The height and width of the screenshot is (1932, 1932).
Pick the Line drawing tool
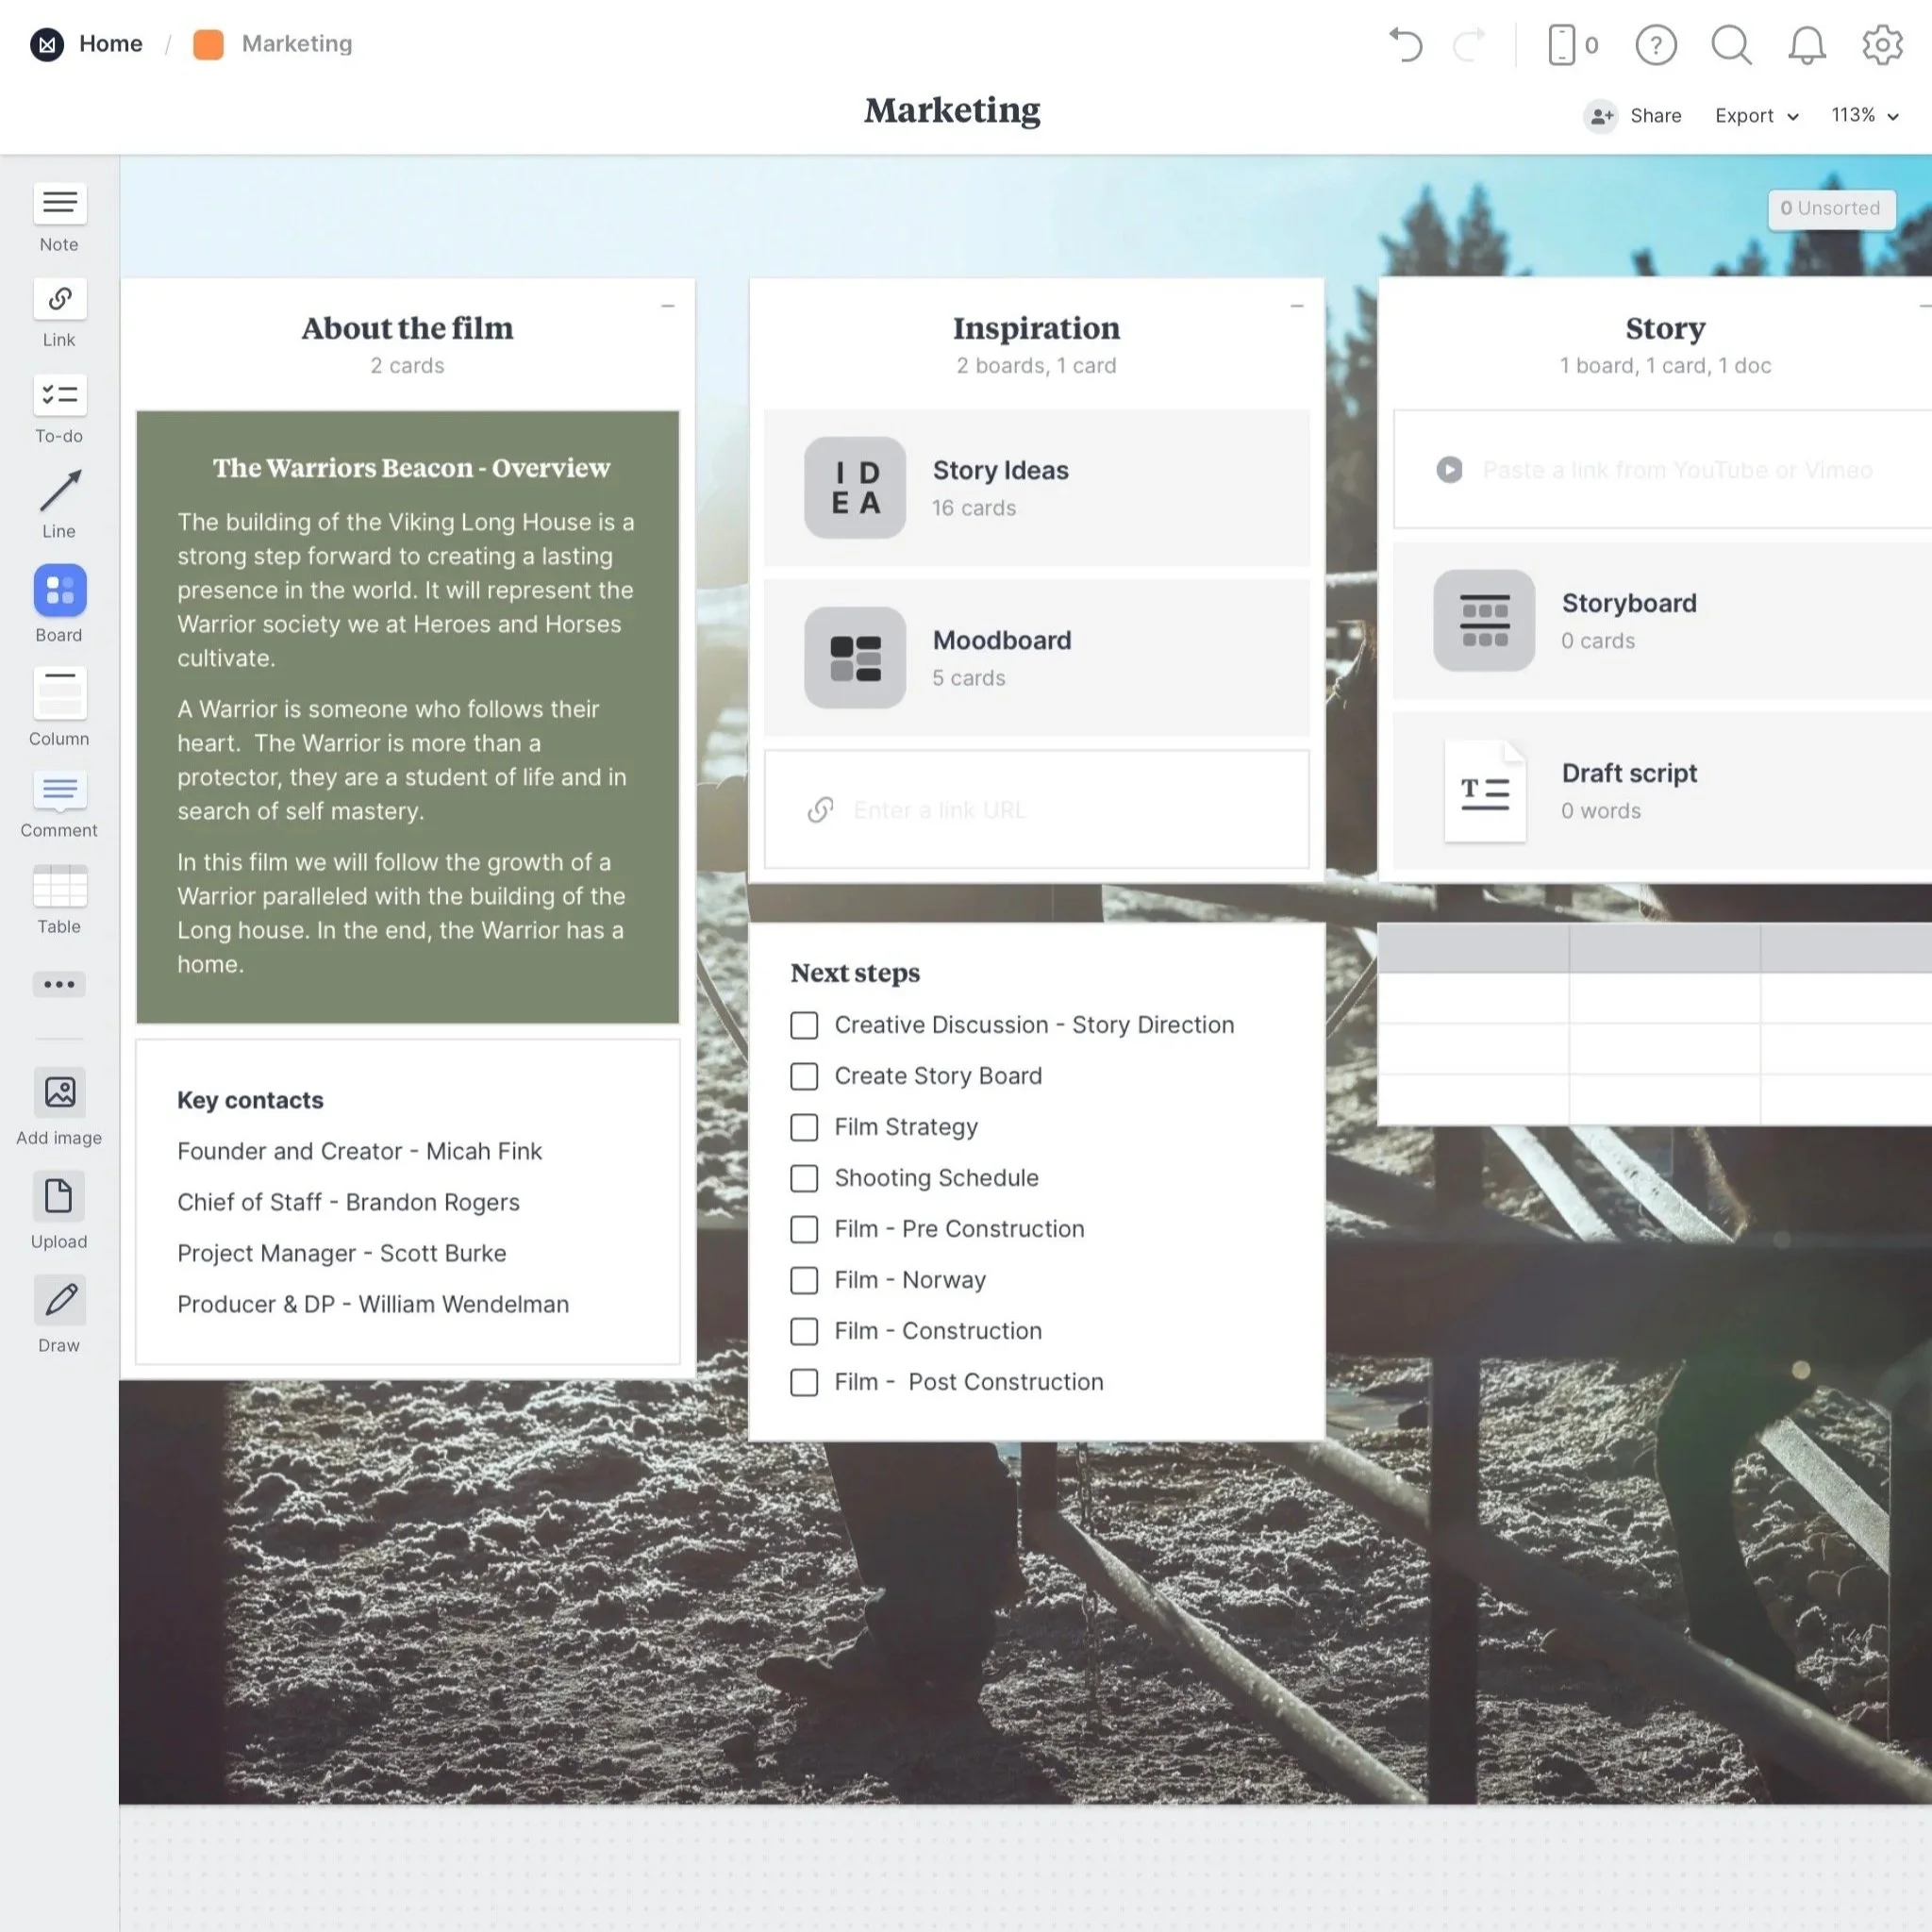(59, 491)
